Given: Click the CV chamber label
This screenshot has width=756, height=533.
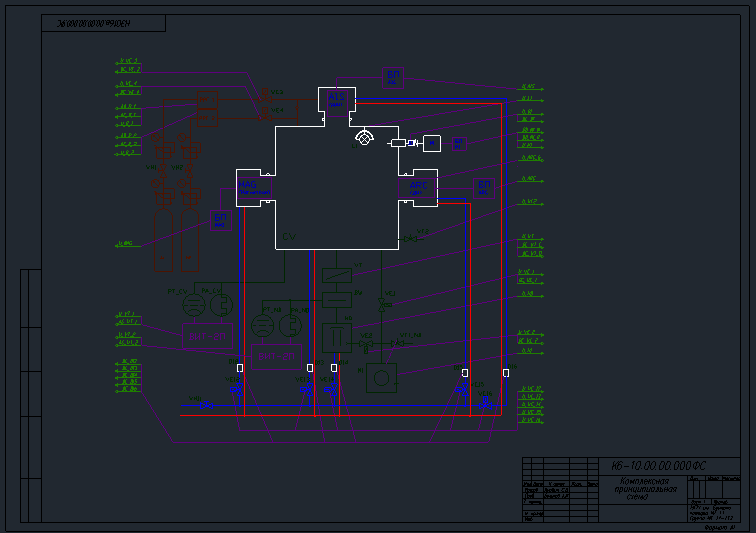Looking at the screenshot, I should (x=289, y=237).
